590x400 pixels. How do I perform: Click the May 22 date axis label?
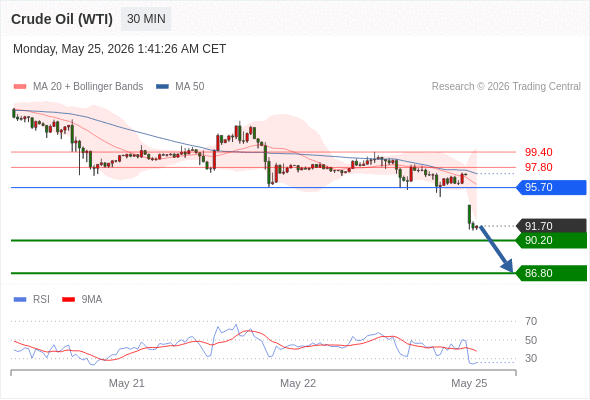coord(298,383)
